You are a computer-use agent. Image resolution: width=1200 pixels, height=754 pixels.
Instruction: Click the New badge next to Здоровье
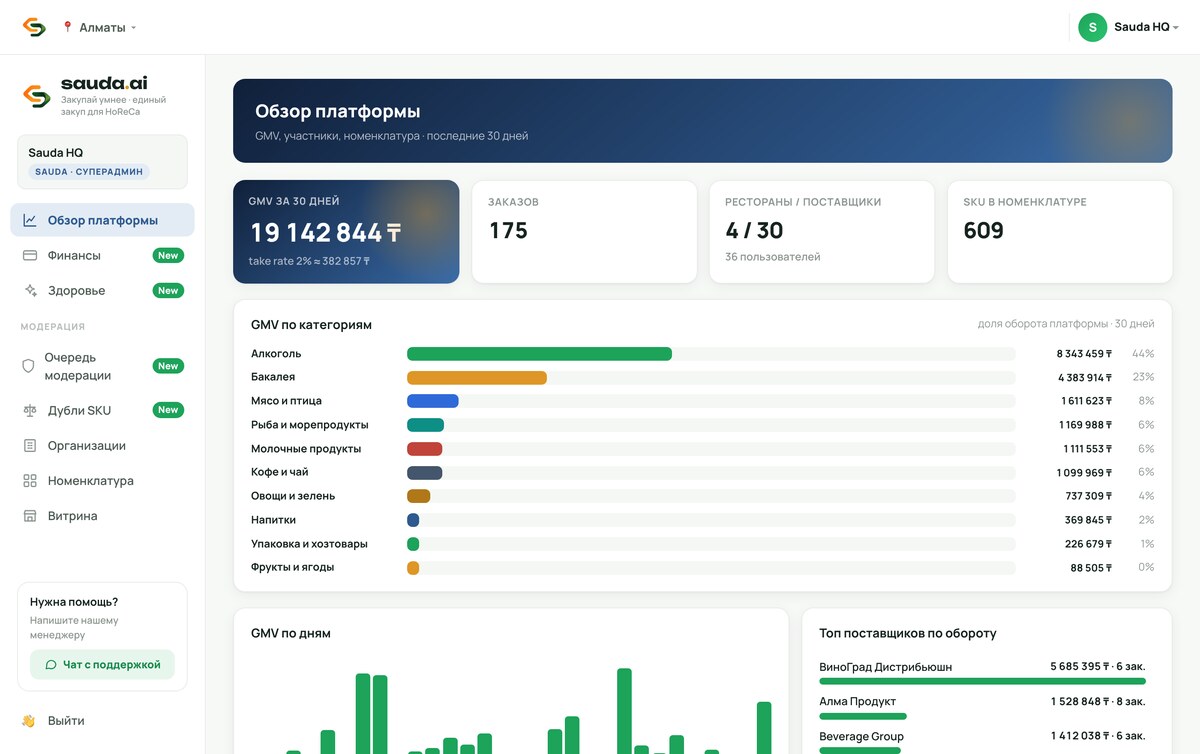168,290
